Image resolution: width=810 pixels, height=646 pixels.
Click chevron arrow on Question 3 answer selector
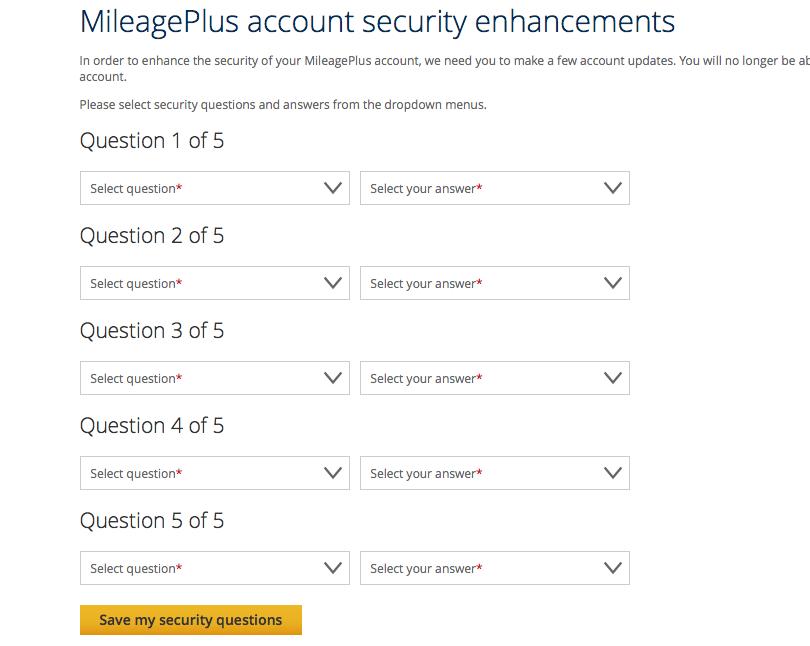614,378
